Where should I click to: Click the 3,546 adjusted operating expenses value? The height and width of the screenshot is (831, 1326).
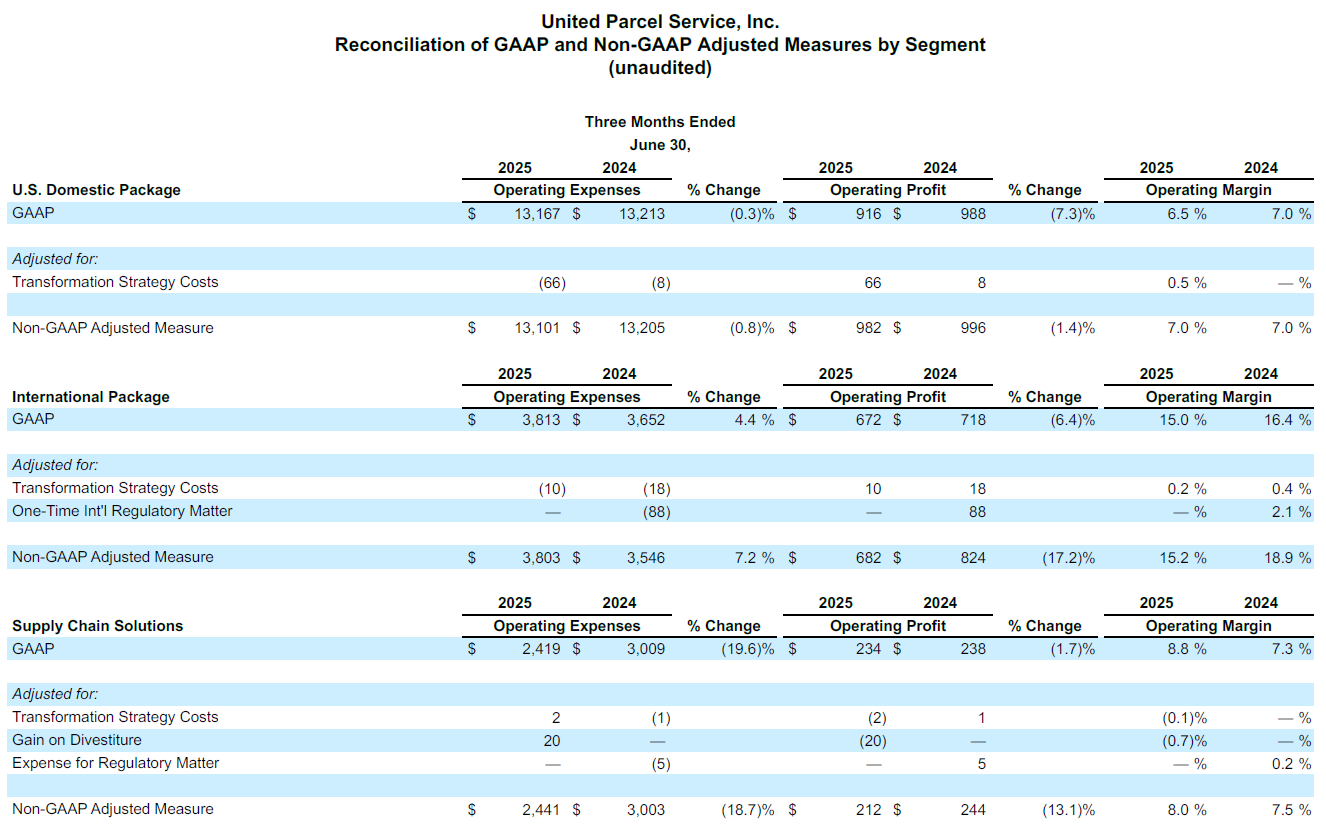pyautogui.click(x=646, y=557)
